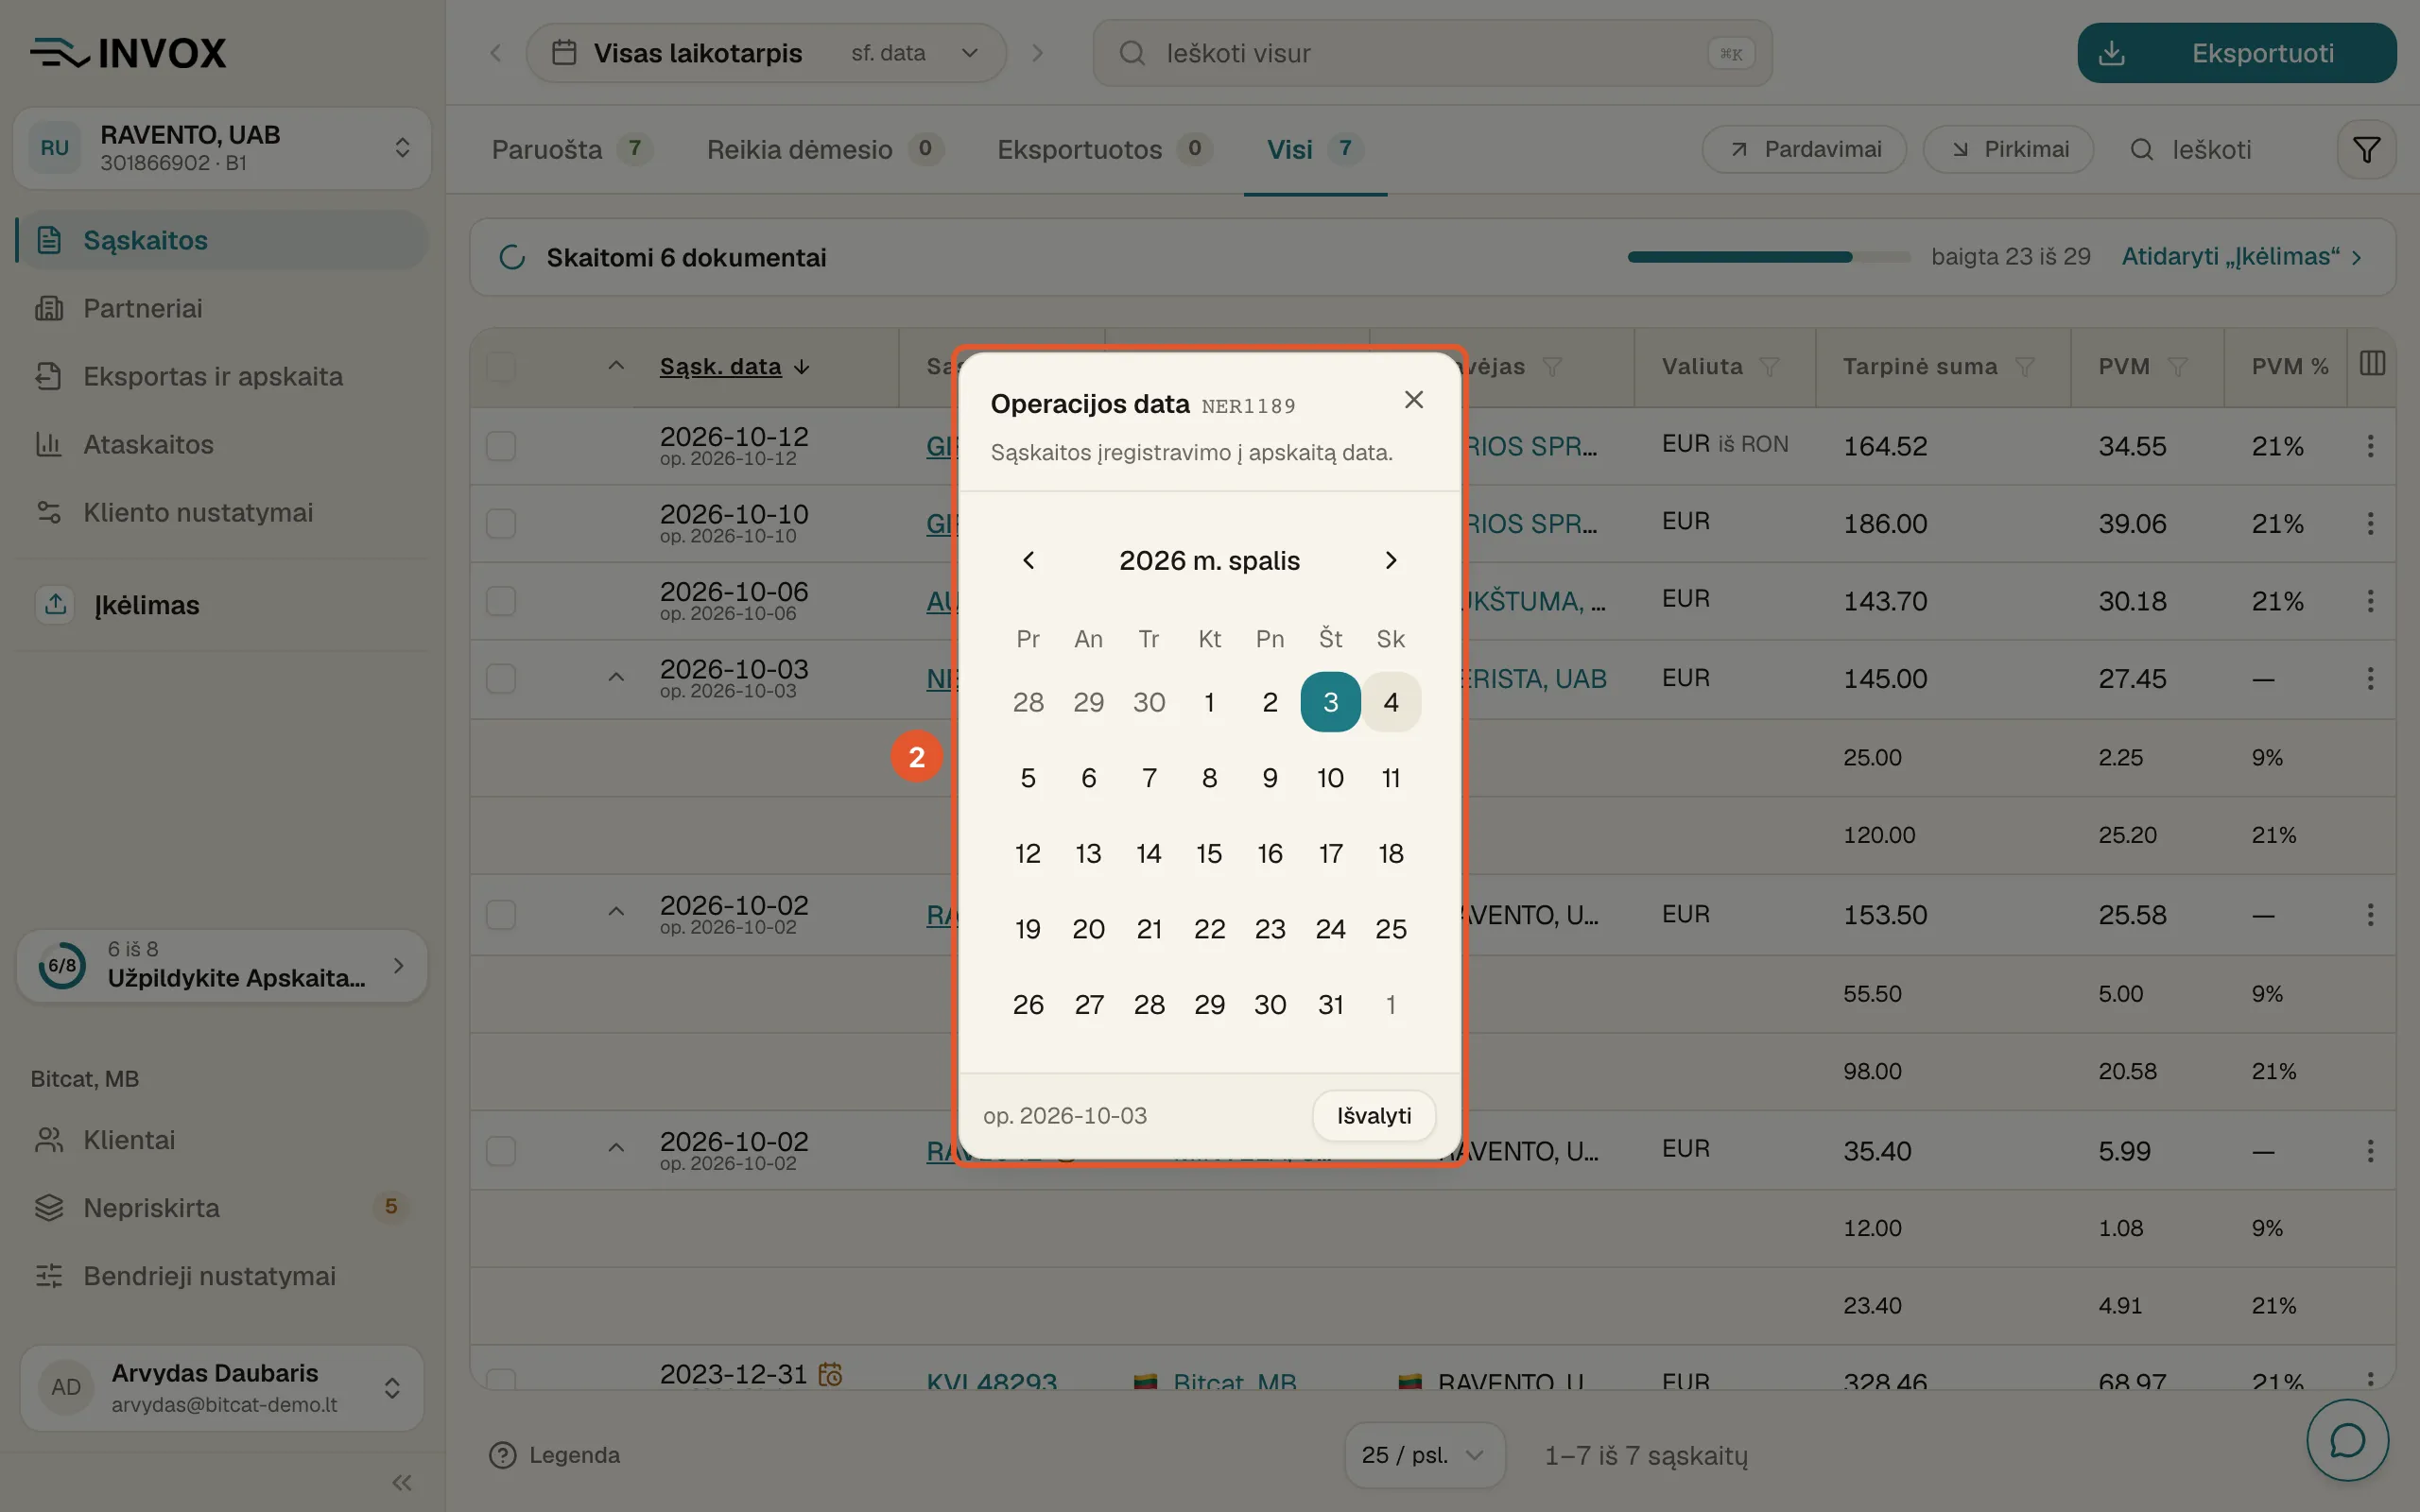
Task: Change the 25 / psl. page size
Action: [1424, 1455]
